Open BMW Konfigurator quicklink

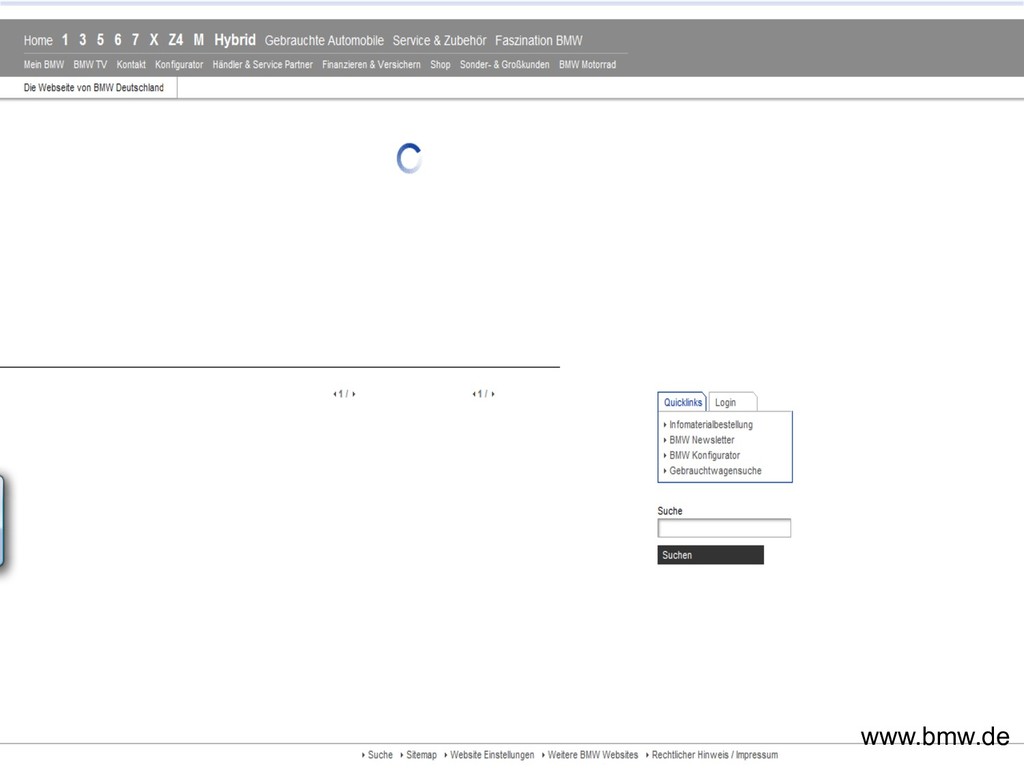tap(704, 455)
